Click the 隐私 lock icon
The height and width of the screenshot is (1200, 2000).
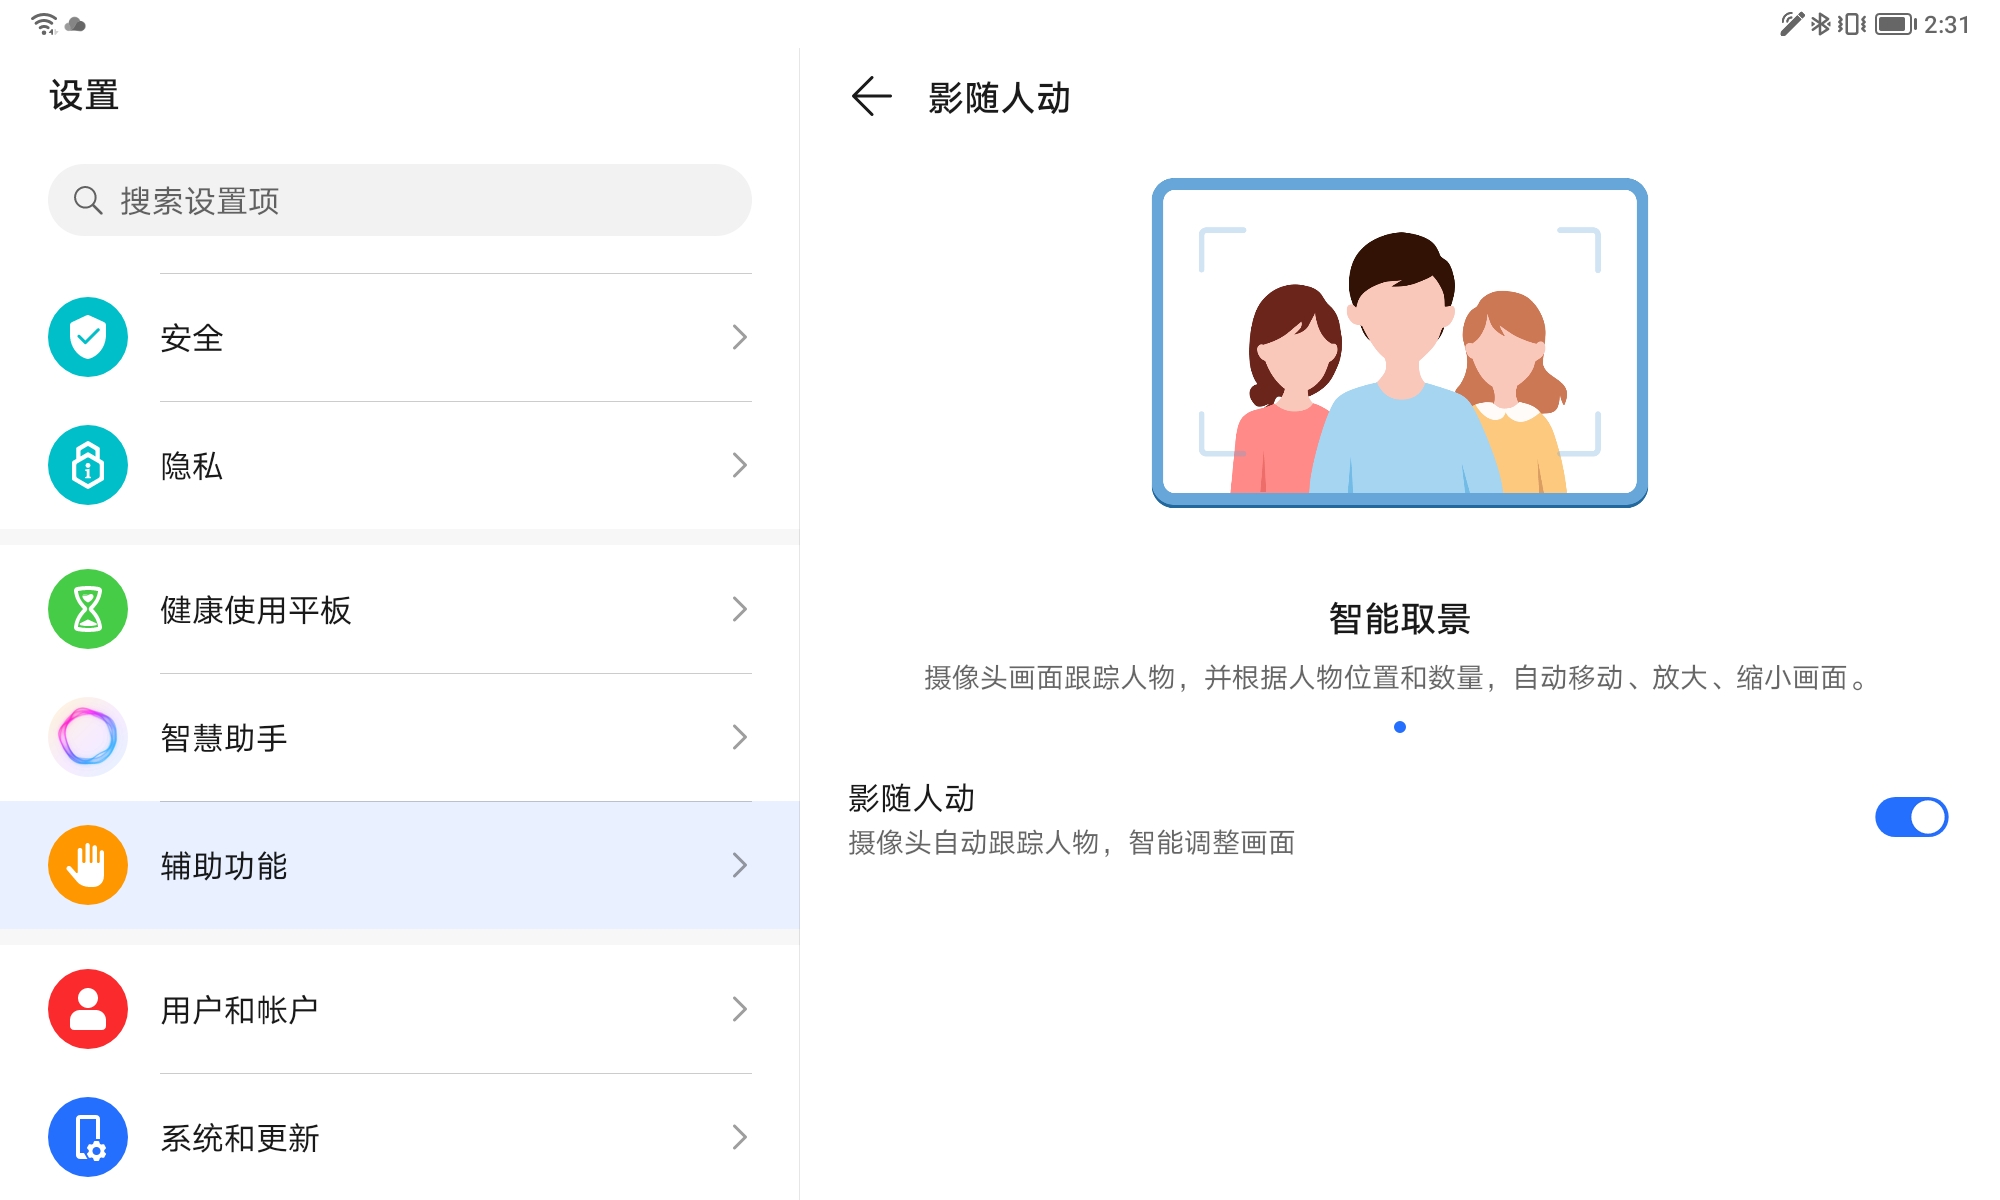click(x=88, y=465)
